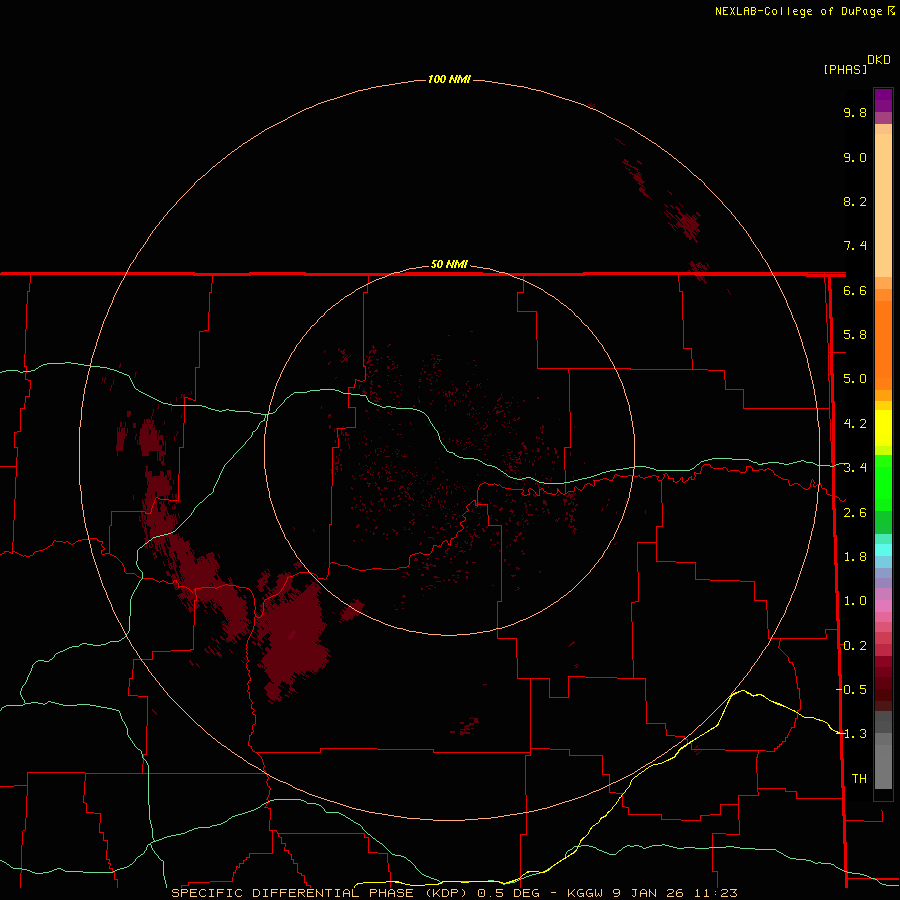Click the cyan segment of color bar

click(x=883, y=550)
